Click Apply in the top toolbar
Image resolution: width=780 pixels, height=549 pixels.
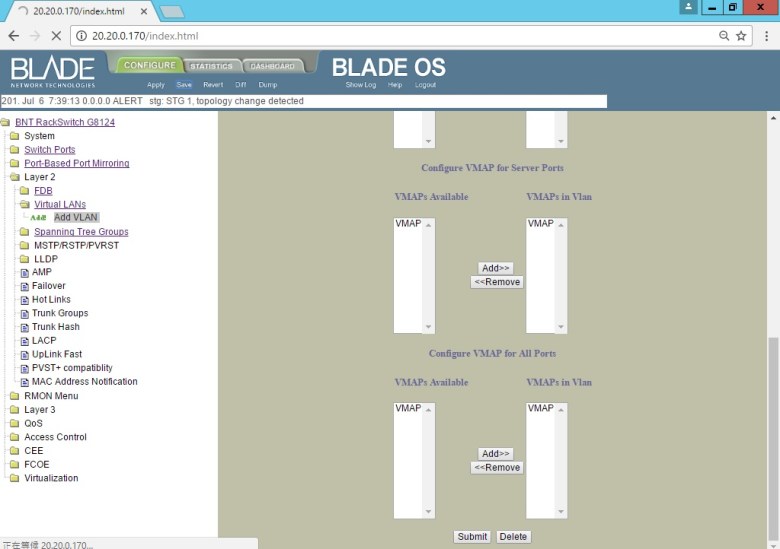tap(156, 85)
